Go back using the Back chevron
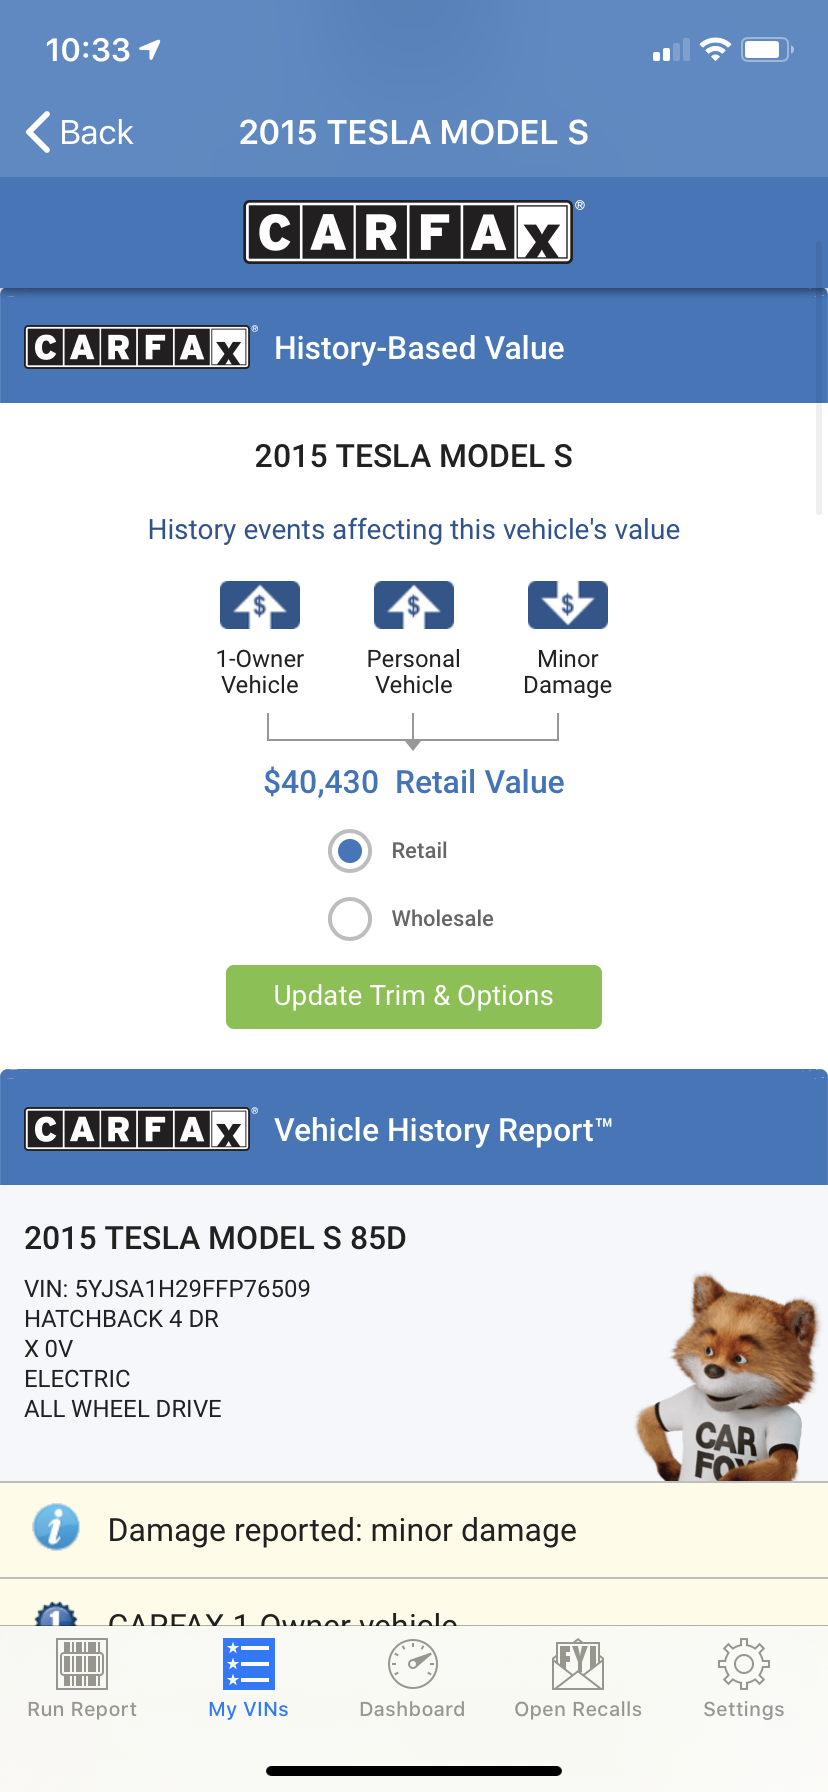The image size is (828, 1792). coord(78,132)
